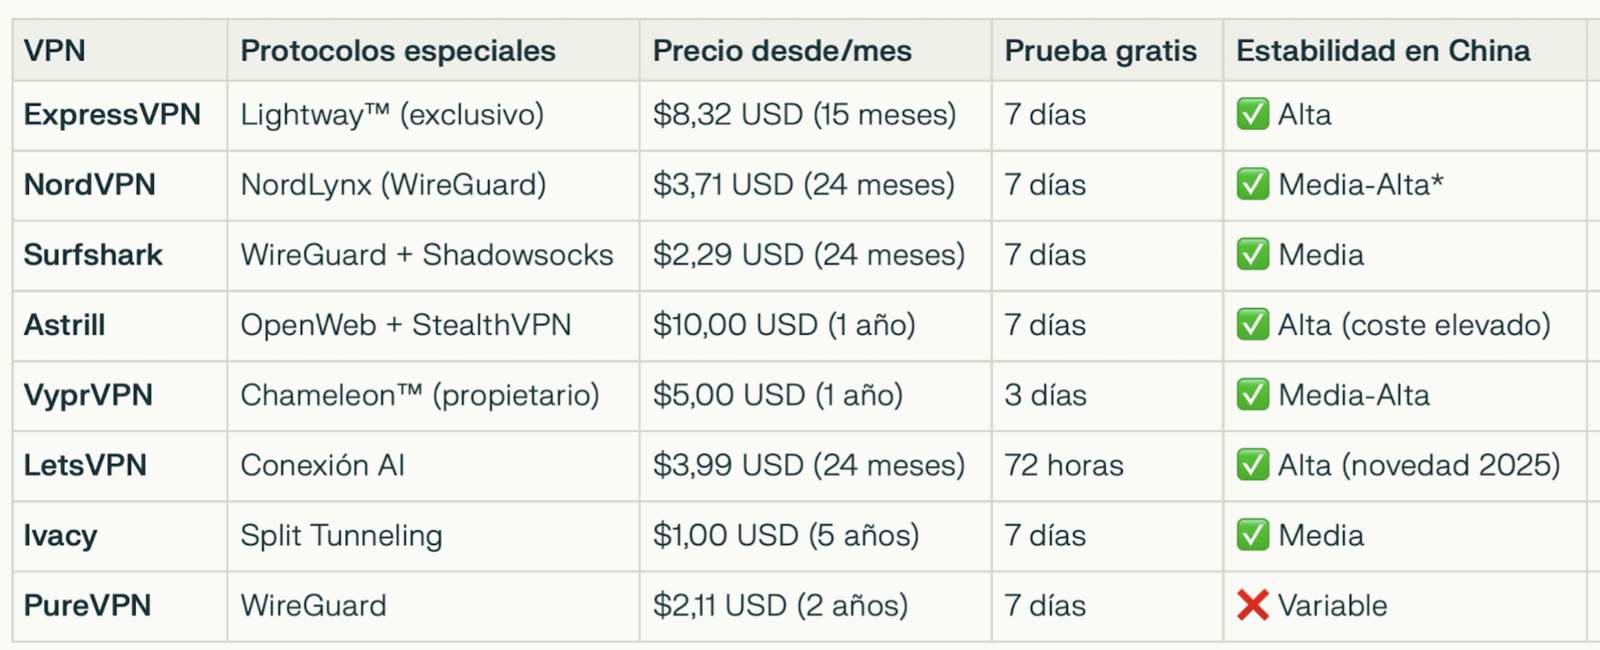Click the "Protocolos especiales" header cell
1600x650 pixels.
[398, 51]
